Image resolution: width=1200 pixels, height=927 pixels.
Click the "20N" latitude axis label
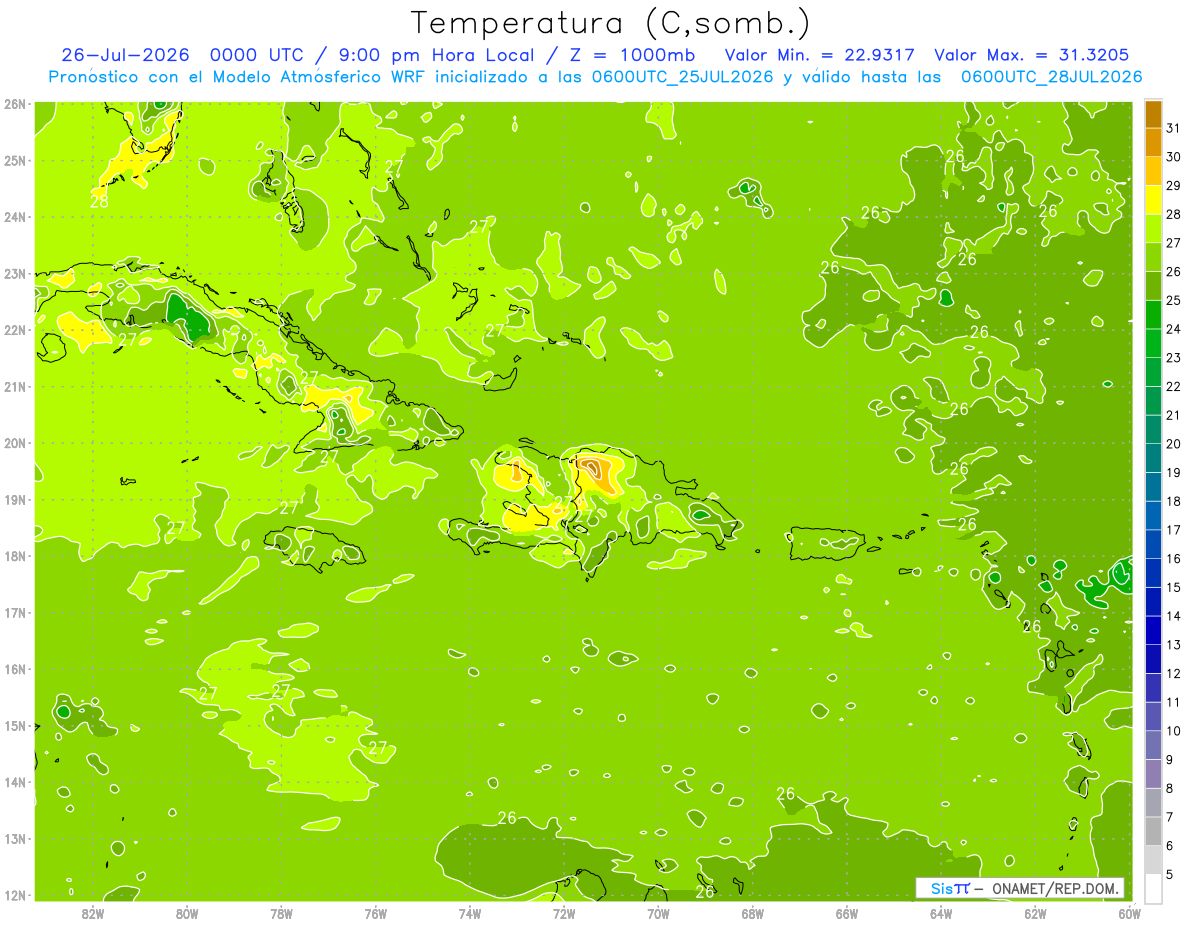[x=15, y=443]
